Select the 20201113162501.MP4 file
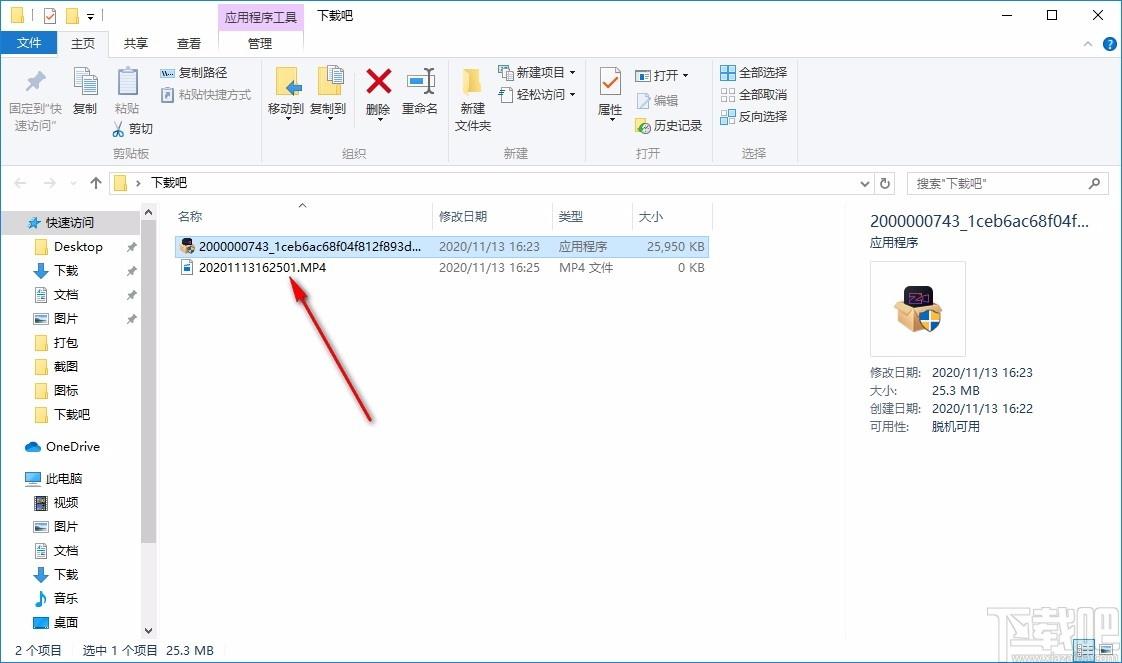1122x663 pixels. [442, 267]
